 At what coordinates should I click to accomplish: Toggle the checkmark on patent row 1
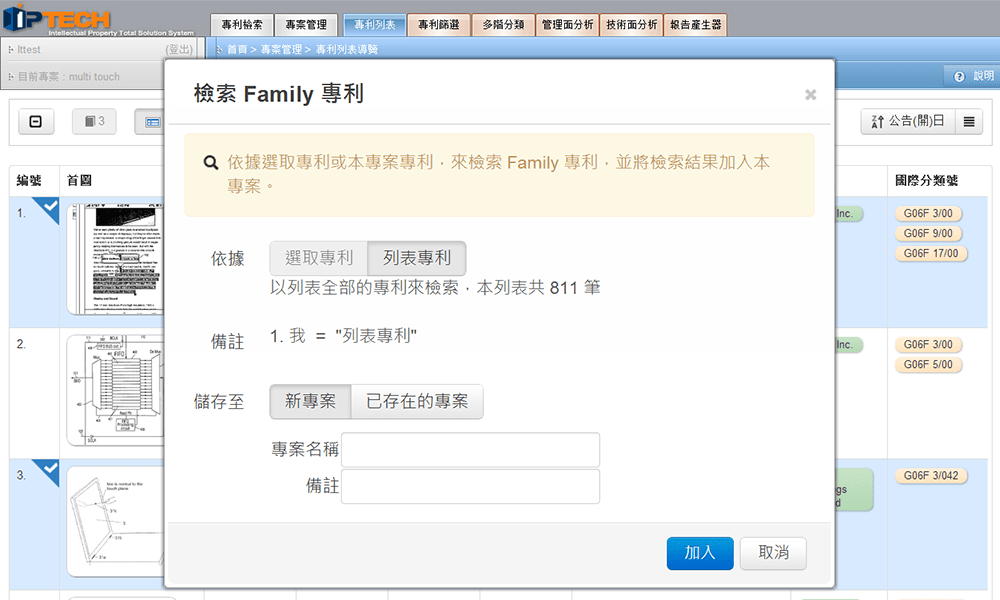pyautogui.click(x=48, y=207)
